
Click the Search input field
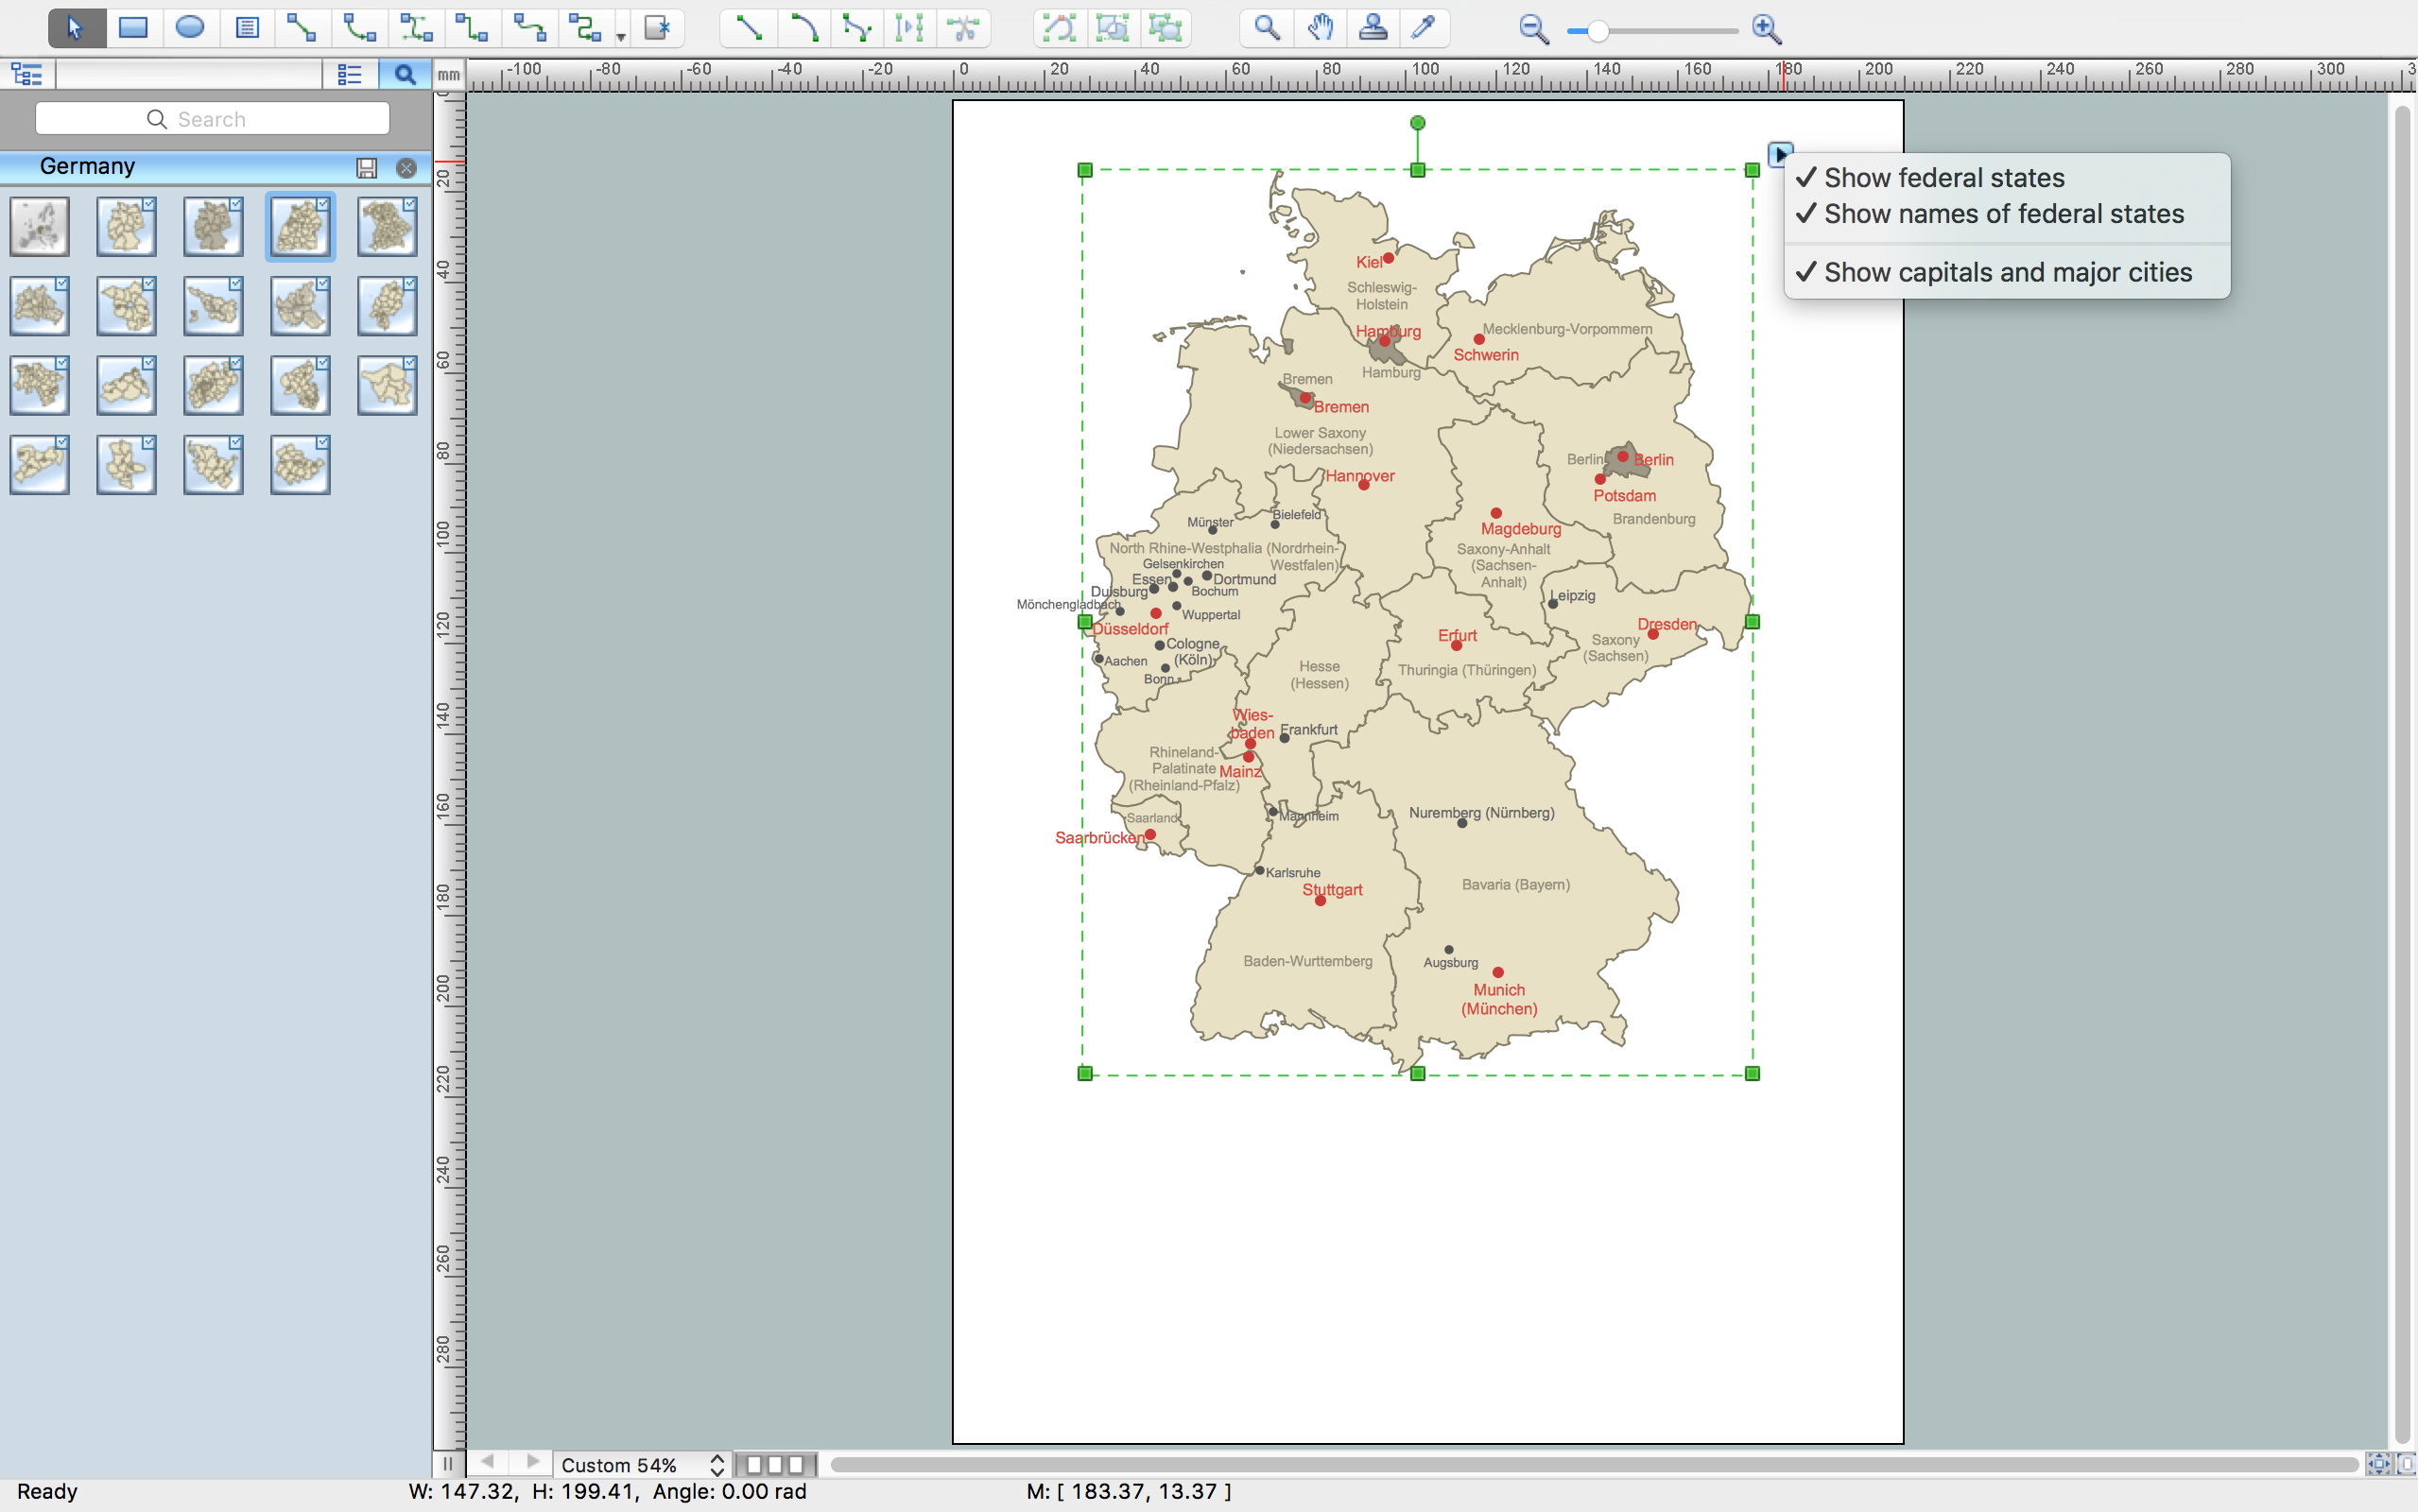[x=215, y=118]
